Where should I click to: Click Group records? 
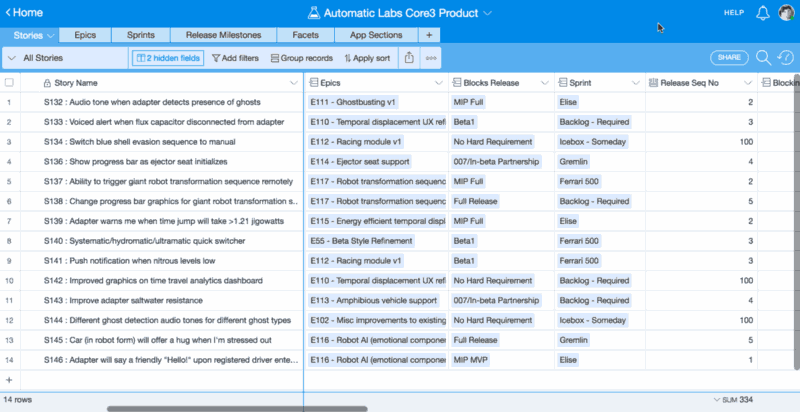[302, 58]
